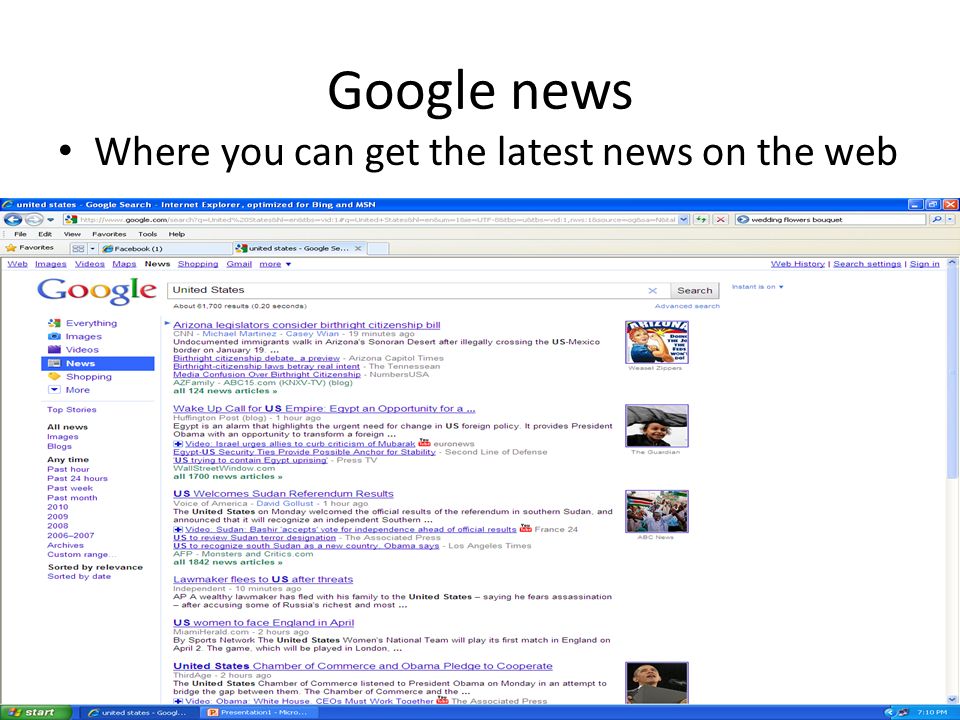Open the address bar history dropdown
Viewport: 960px width, 720px height.
click(684, 219)
